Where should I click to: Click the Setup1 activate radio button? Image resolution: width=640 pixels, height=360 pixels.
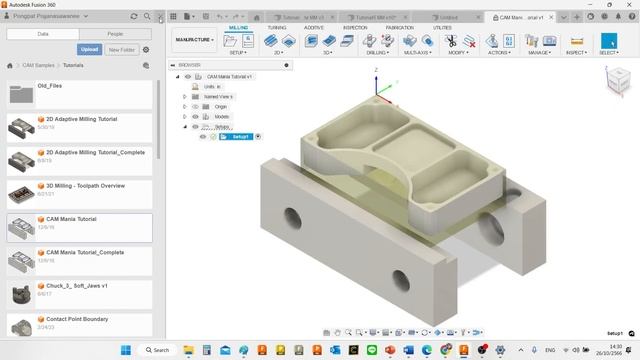[258, 137]
